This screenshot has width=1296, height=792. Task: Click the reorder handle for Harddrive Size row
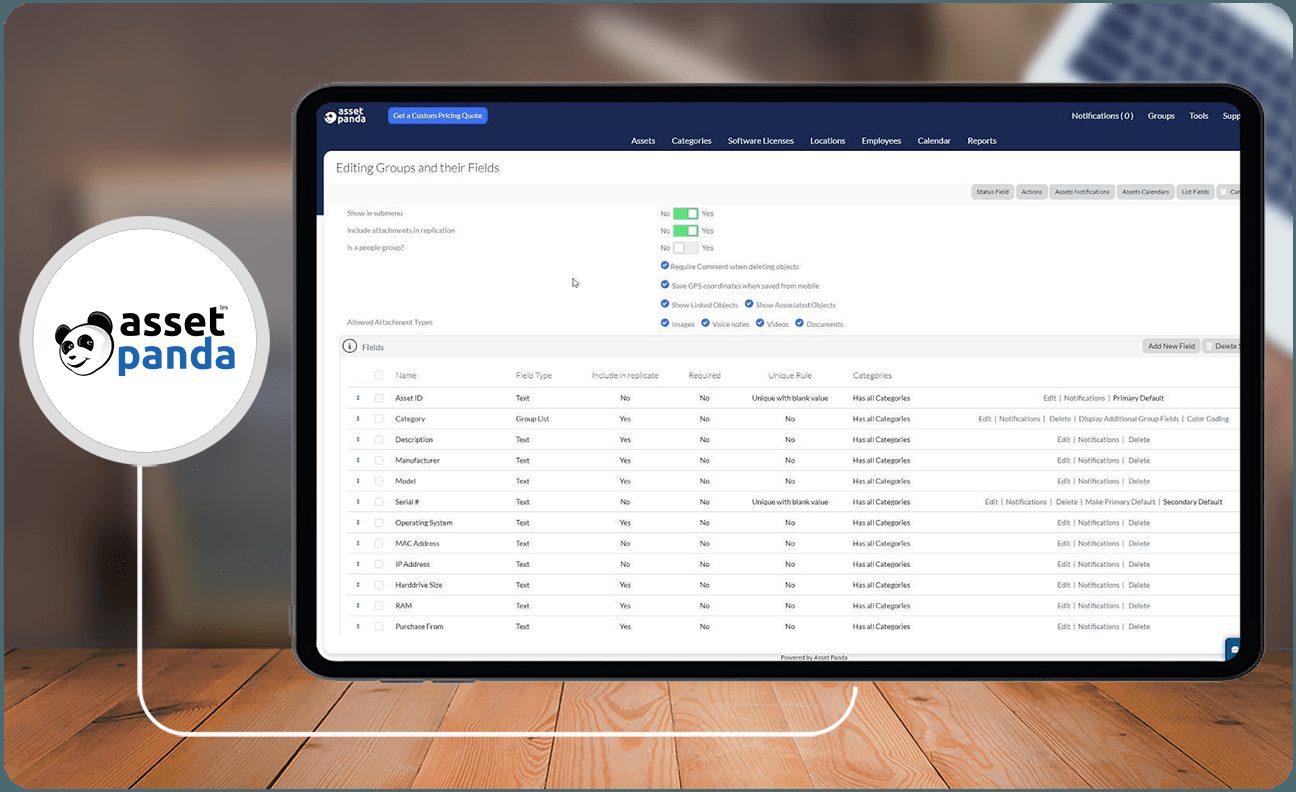coord(358,585)
